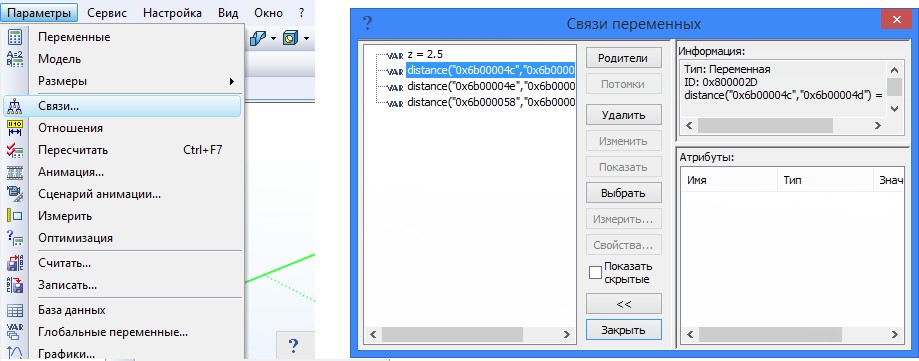919x361 pixels.
Task: Expand the Размеры submenu arrow
Action: pos(232,81)
